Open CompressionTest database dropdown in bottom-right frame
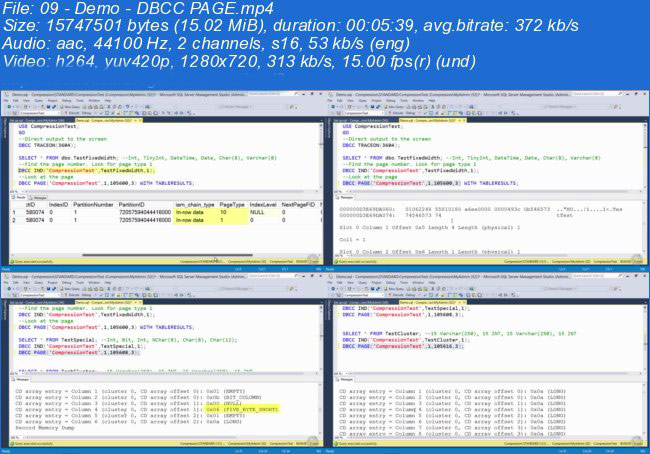 (x=364, y=295)
